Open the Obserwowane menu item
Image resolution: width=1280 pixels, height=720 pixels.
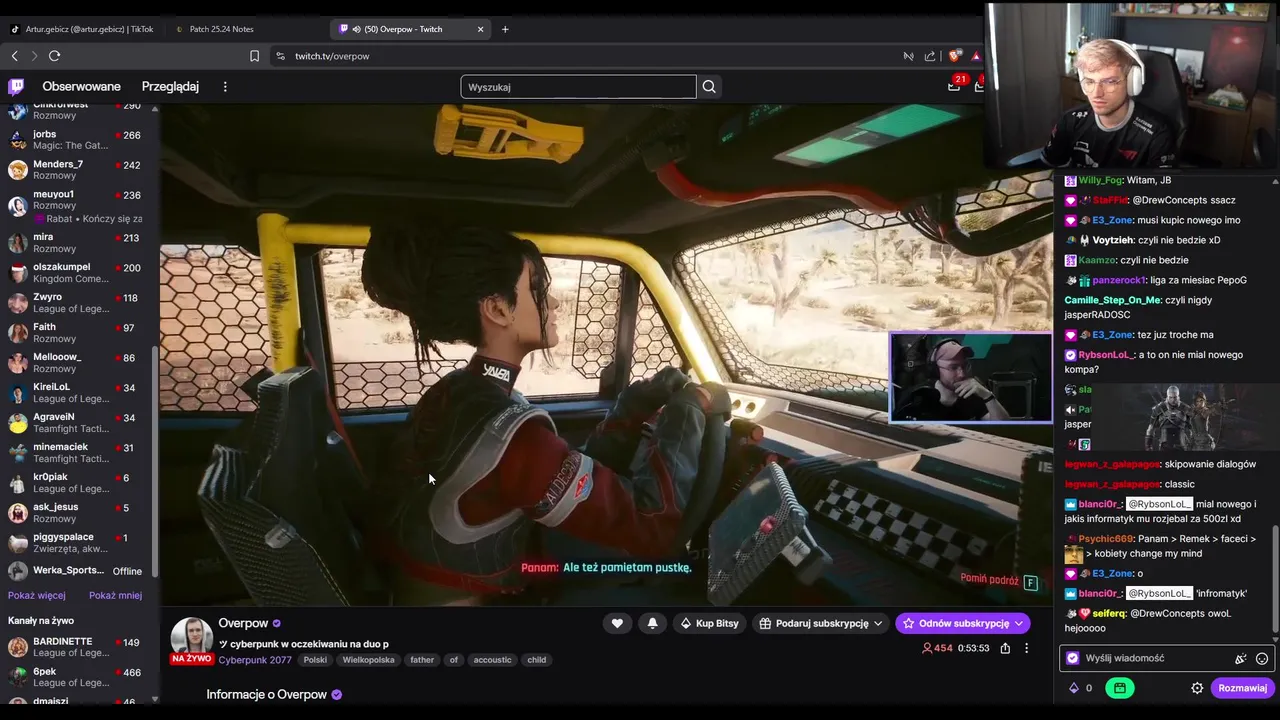(x=81, y=87)
